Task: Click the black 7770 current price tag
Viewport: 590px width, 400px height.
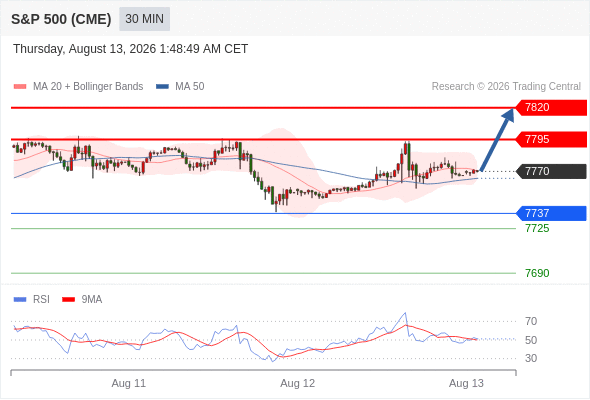Action: tap(551, 172)
